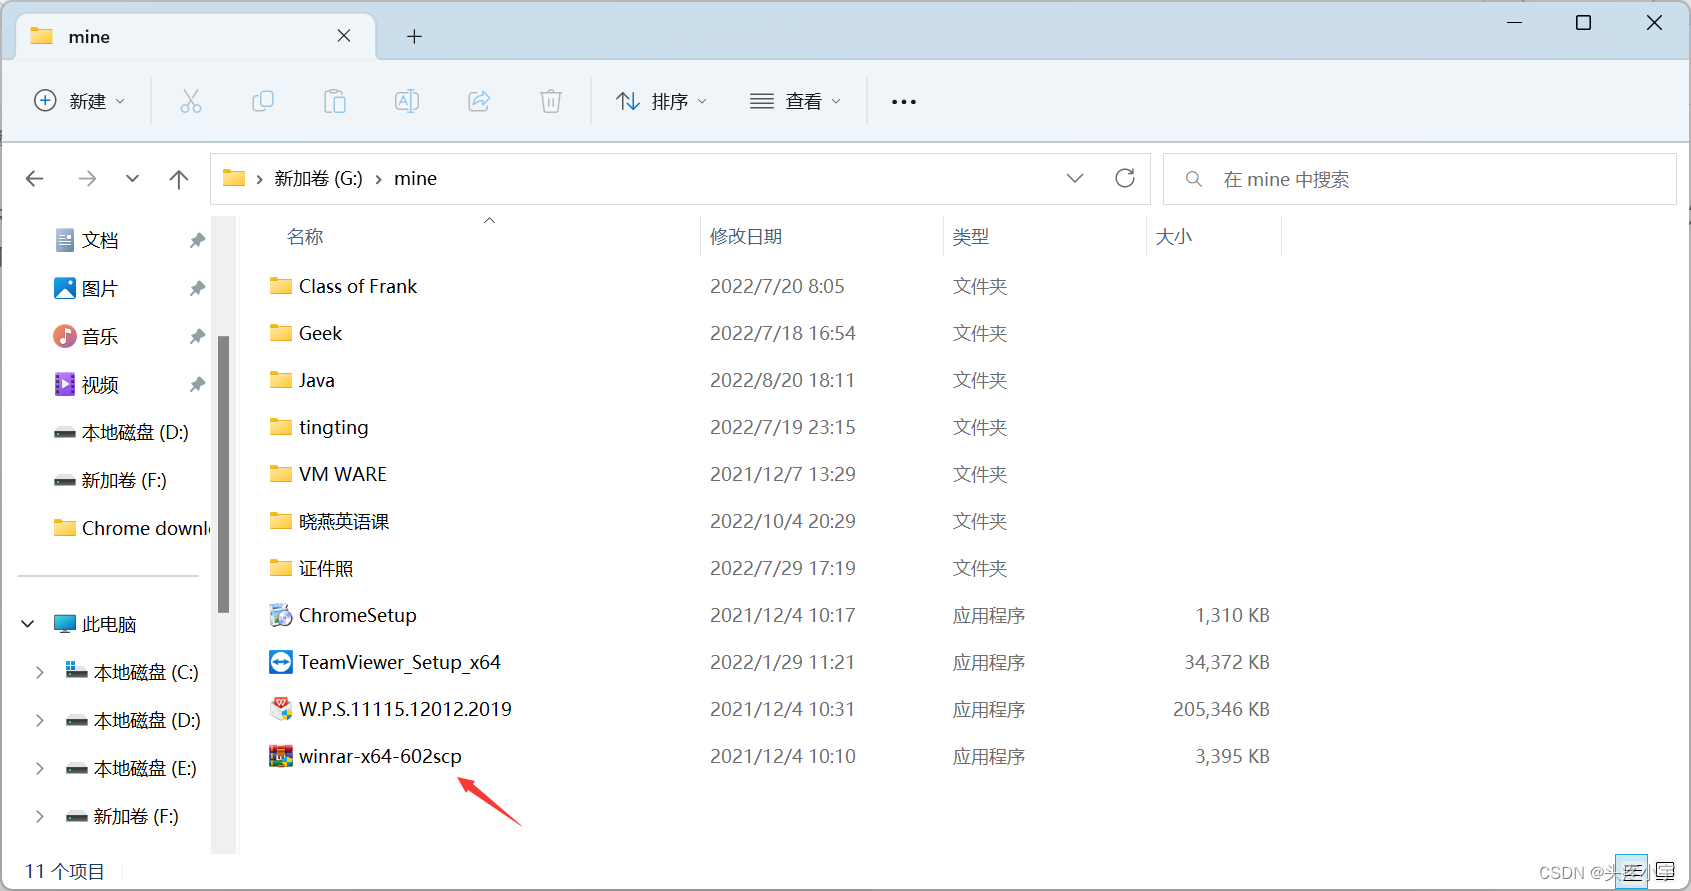The width and height of the screenshot is (1691, 891).
Task: Click the Cut scissors icon
Action: point(191,101)
